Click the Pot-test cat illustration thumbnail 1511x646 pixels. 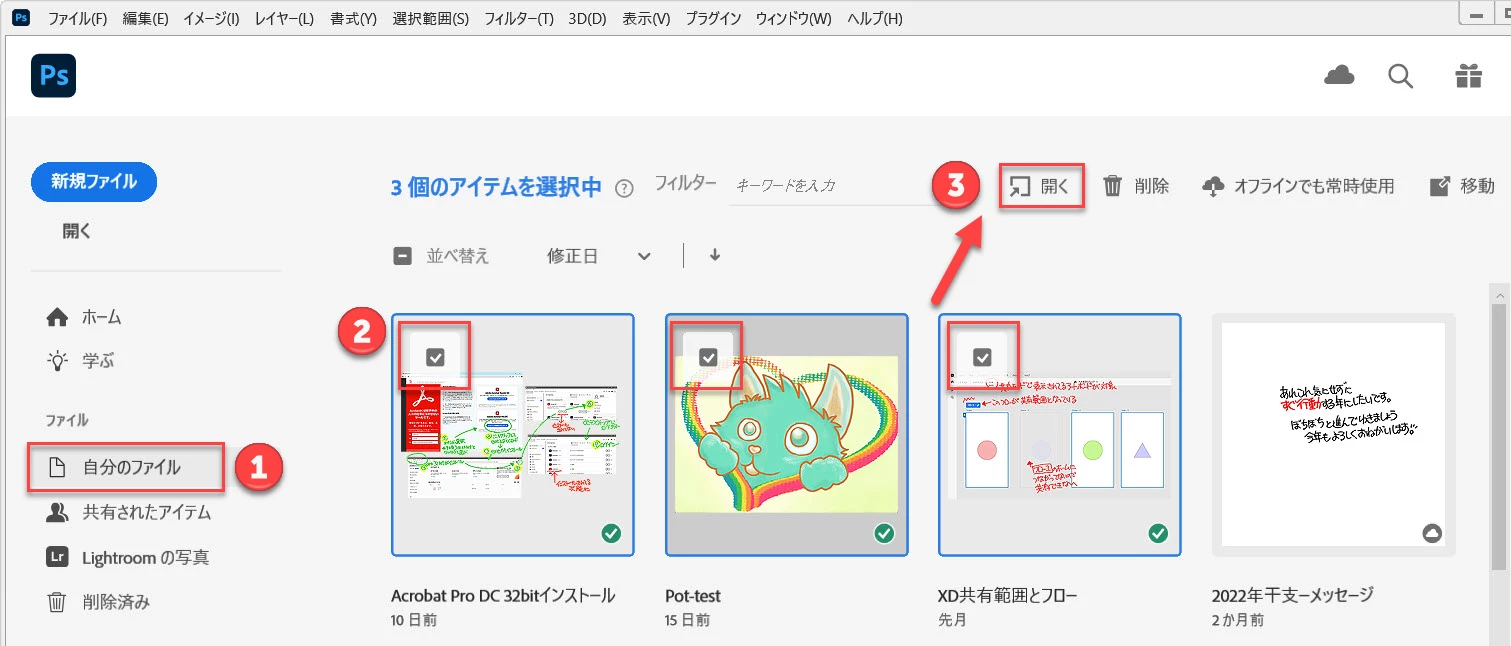(x=787, y=434)
